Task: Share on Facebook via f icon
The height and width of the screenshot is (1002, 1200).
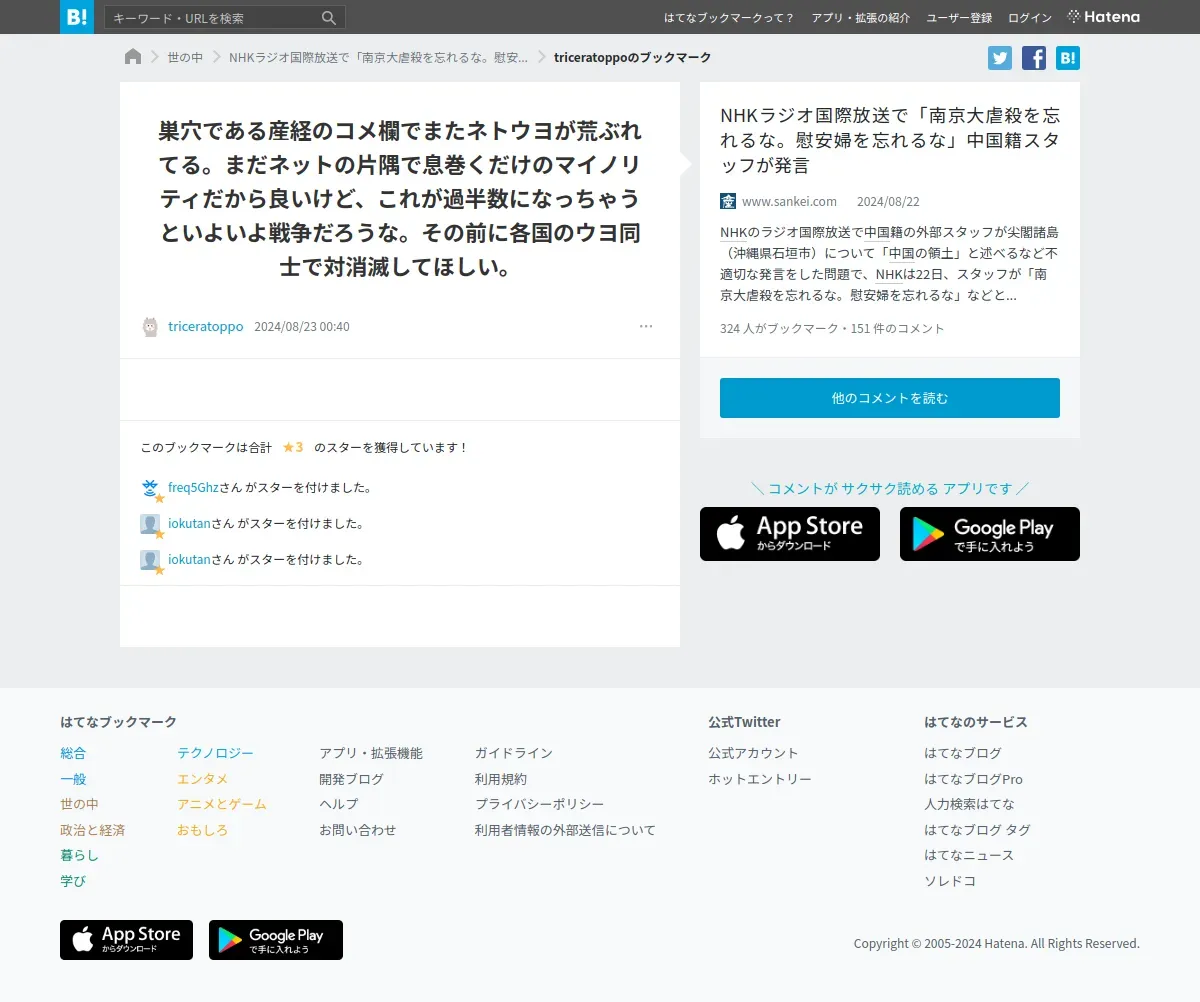Action: 1034,58
